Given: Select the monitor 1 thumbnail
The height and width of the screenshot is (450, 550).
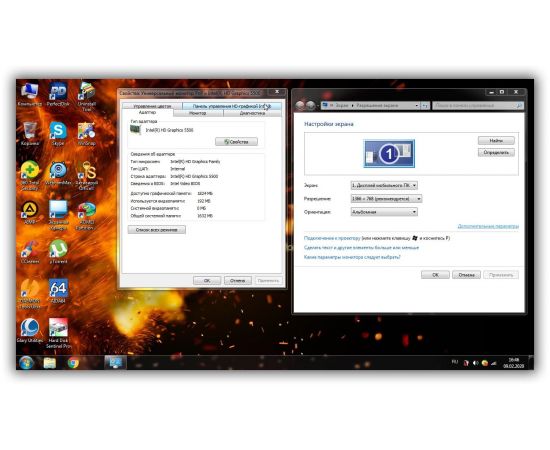Looking at the screenshot, I should pyautogui.click(x=389, y=153).
